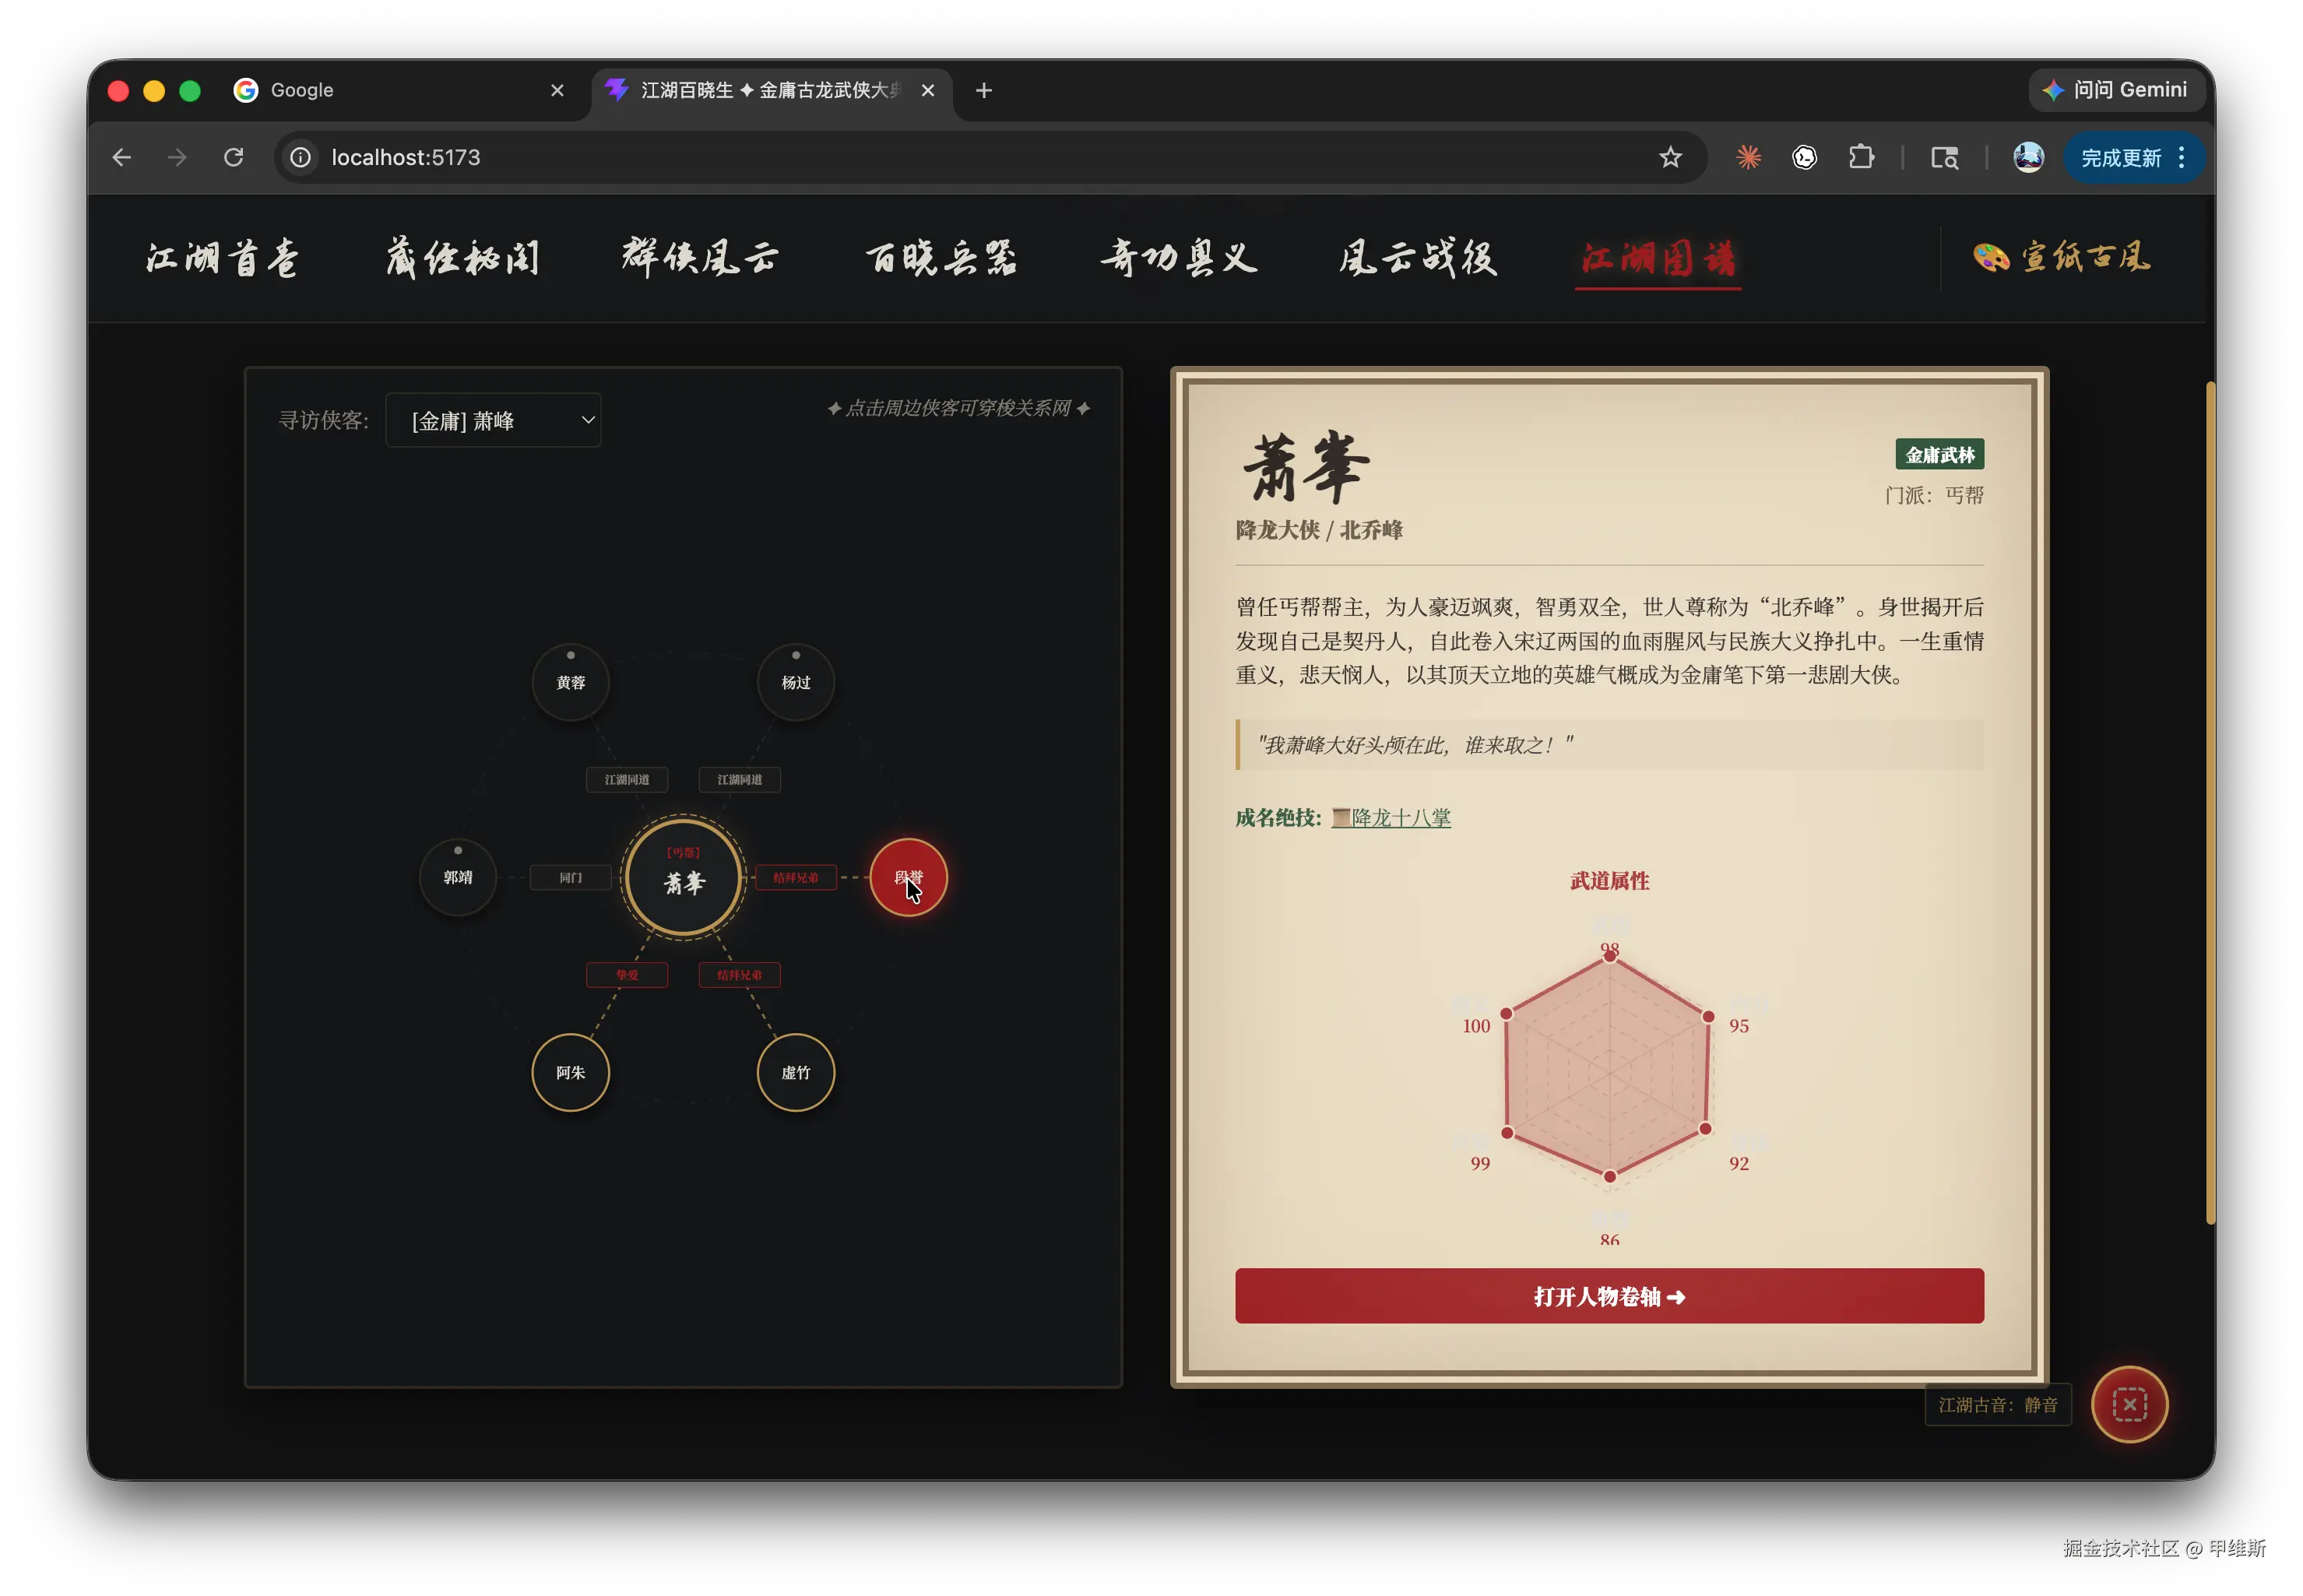The image size is (2303, 1596).
Task: Select the 阿朱 node in the graph
Action: point(571,1072)
